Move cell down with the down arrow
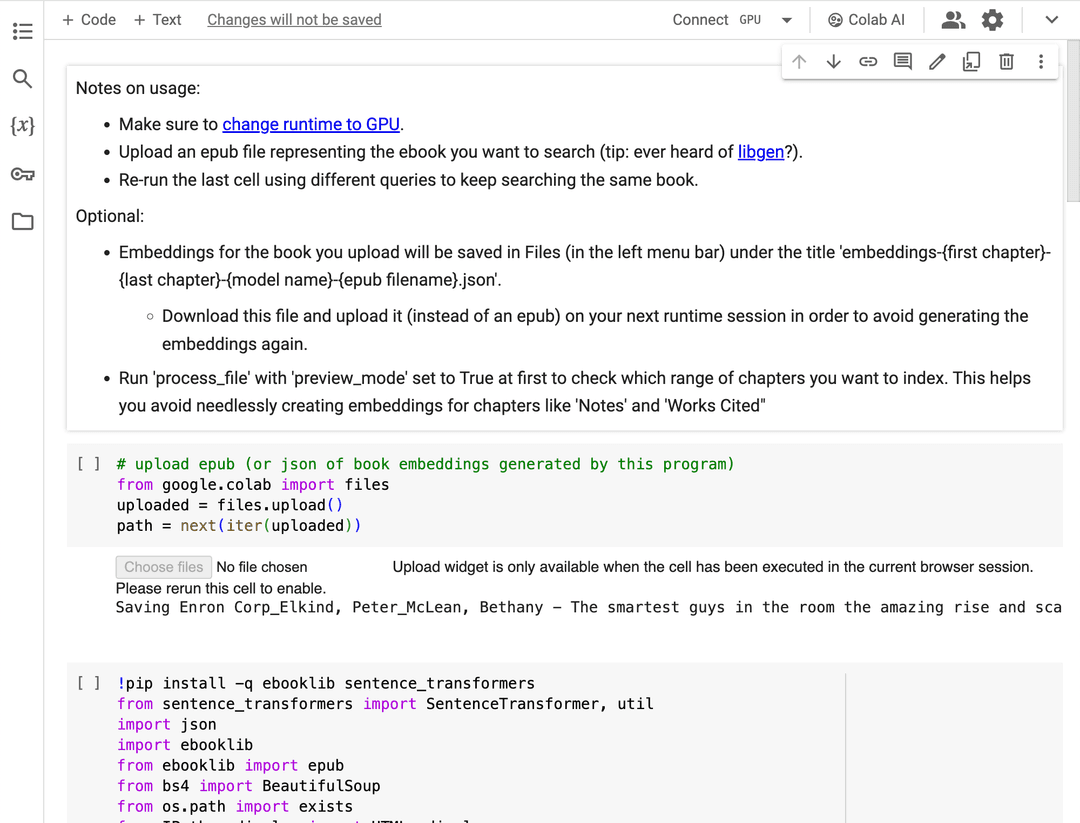This screenshot has width=1080, height=823. coord(833,62)
